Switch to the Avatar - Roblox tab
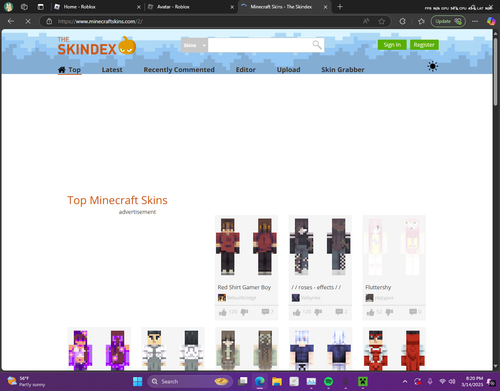This screenshot has height=391, width=500. pyautogui.click(x=190, y=7)
